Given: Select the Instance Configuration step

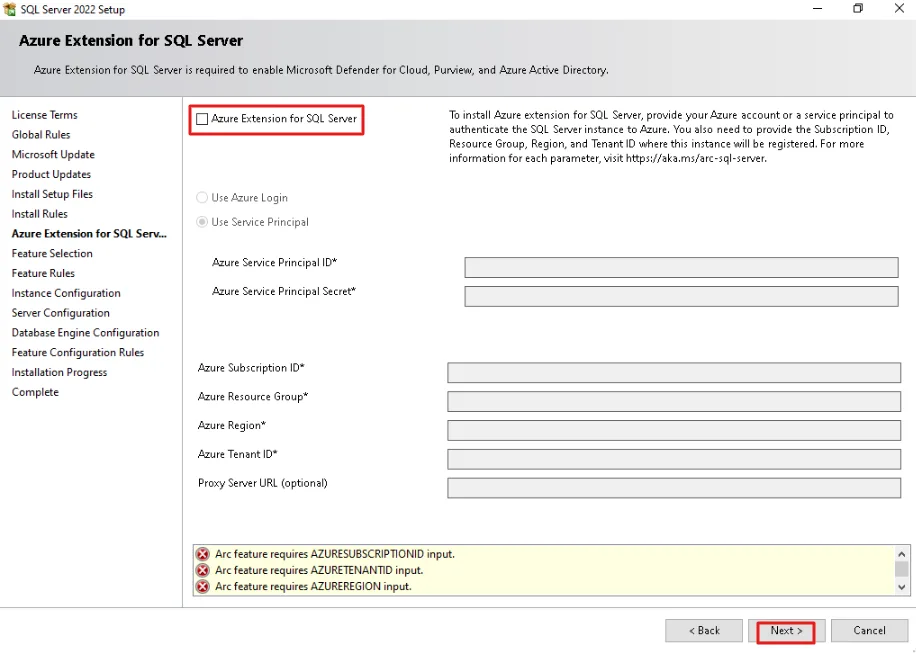Looking at the screenshot, I should click(x=66, y=293).
